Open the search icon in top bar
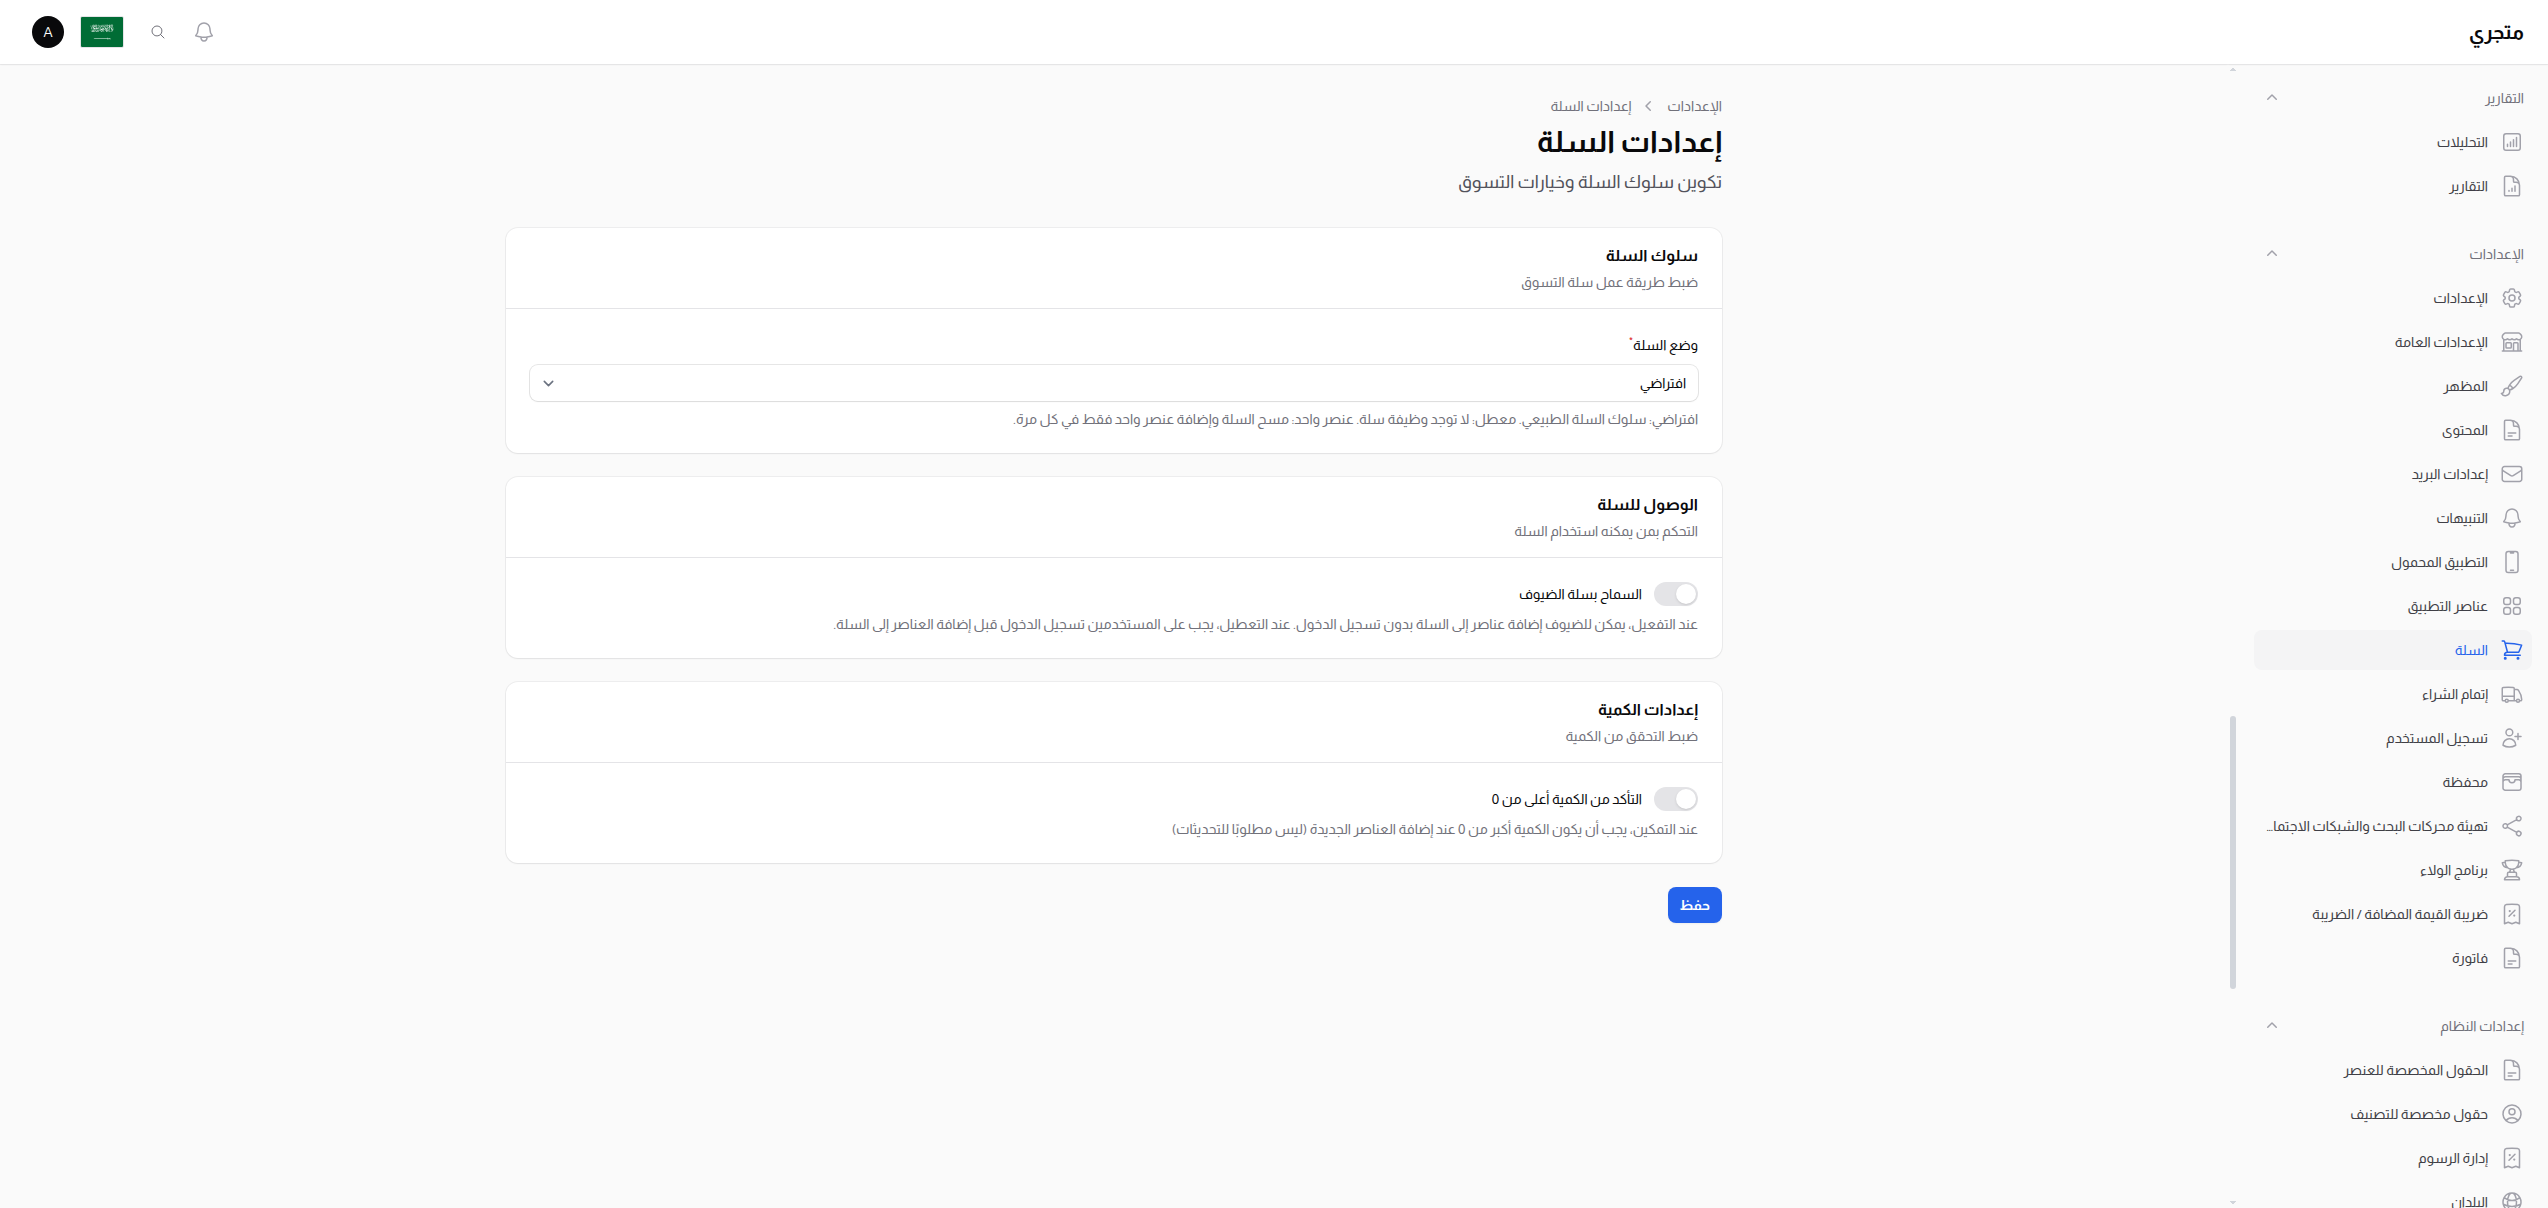This screenshot has height=1208, width=2548. (157, 32)
